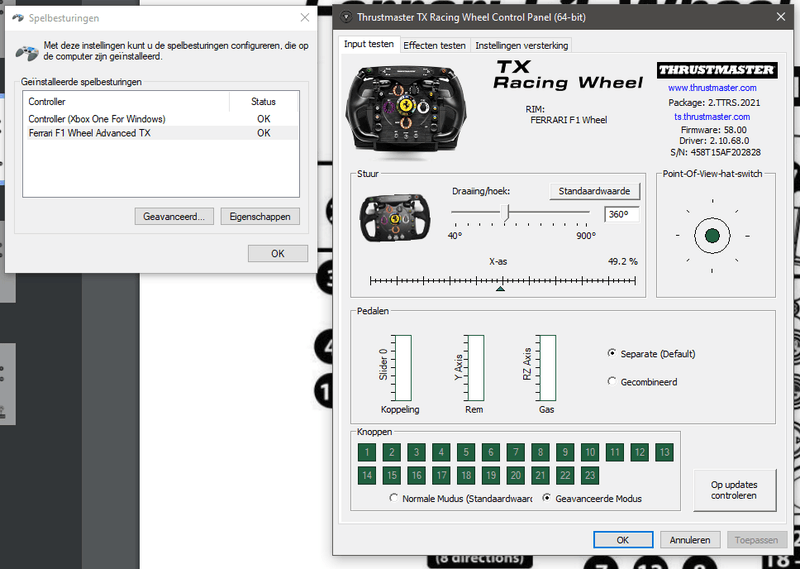Click button indicator 18 in Knoppen
This screenshot has width=800, height=569.
pos(466,476)
